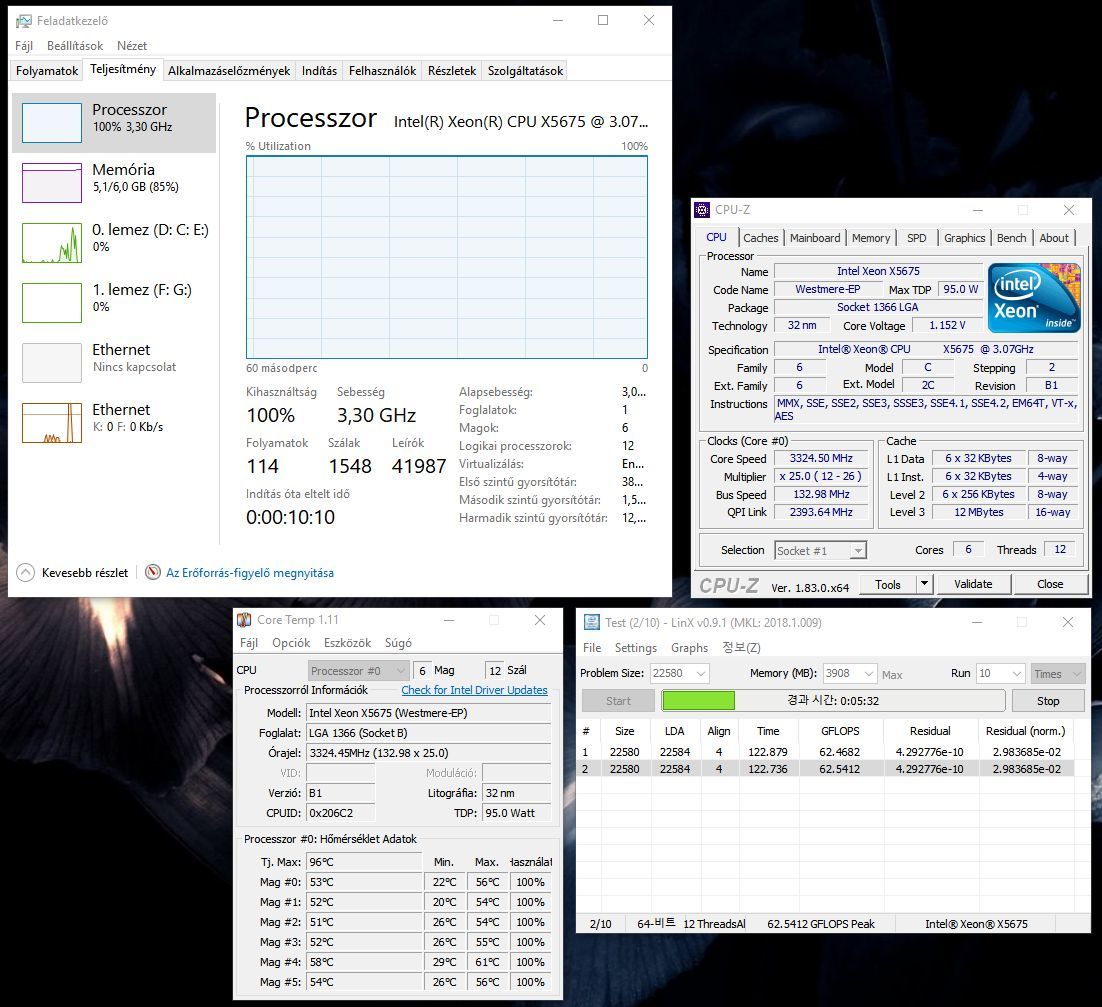1102x1007 pixels.
Task: Open the Nézet menu in Task Manager
Action: [x=132, y=46]
